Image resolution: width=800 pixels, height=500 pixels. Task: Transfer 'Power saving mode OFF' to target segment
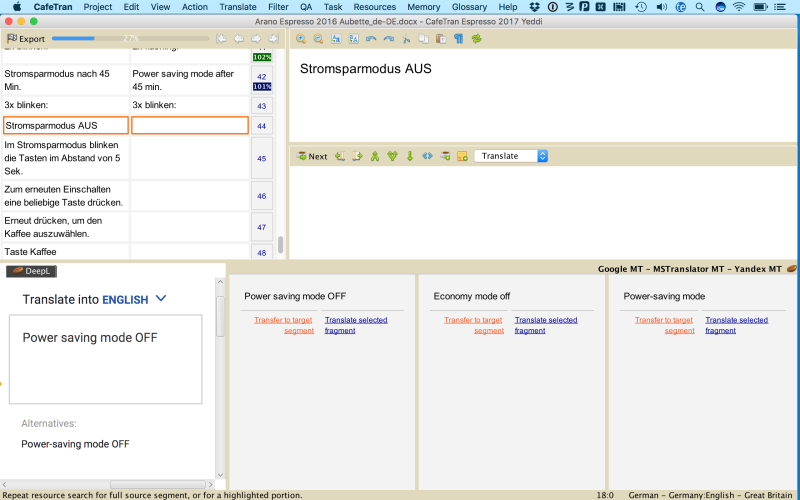(284, 325)
